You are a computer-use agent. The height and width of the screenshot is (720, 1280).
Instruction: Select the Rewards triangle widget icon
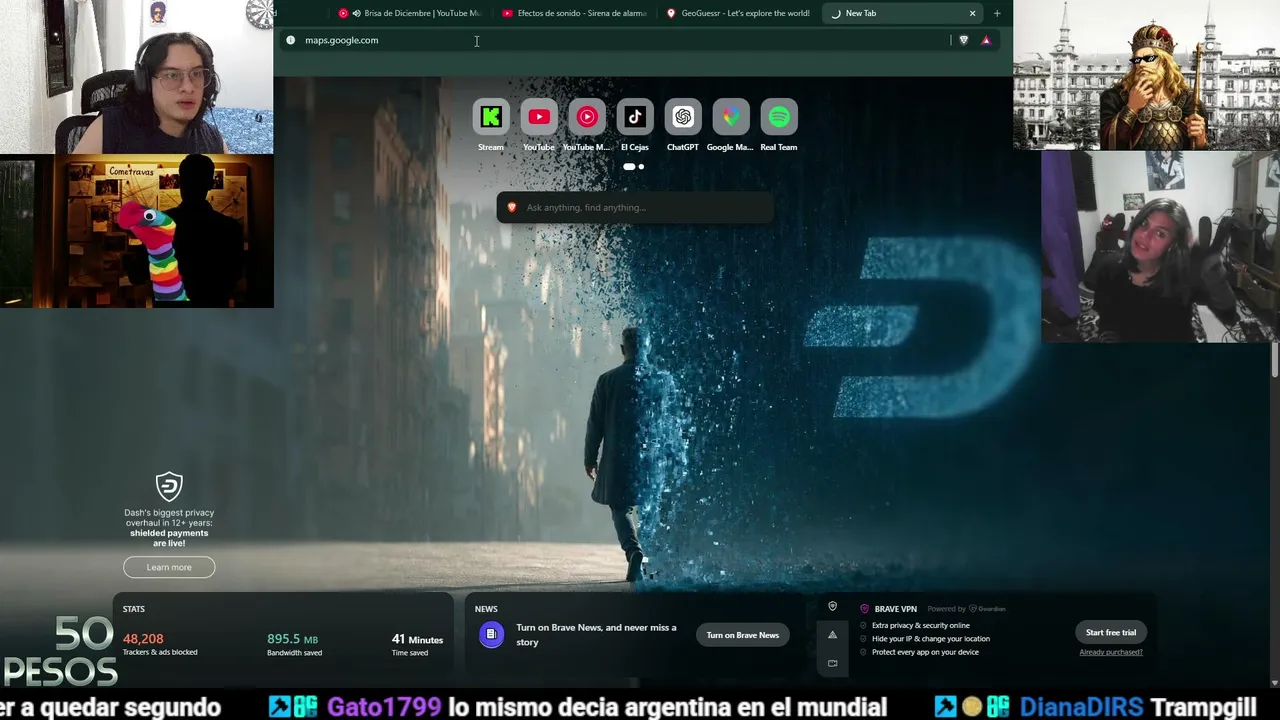(832, 635)
